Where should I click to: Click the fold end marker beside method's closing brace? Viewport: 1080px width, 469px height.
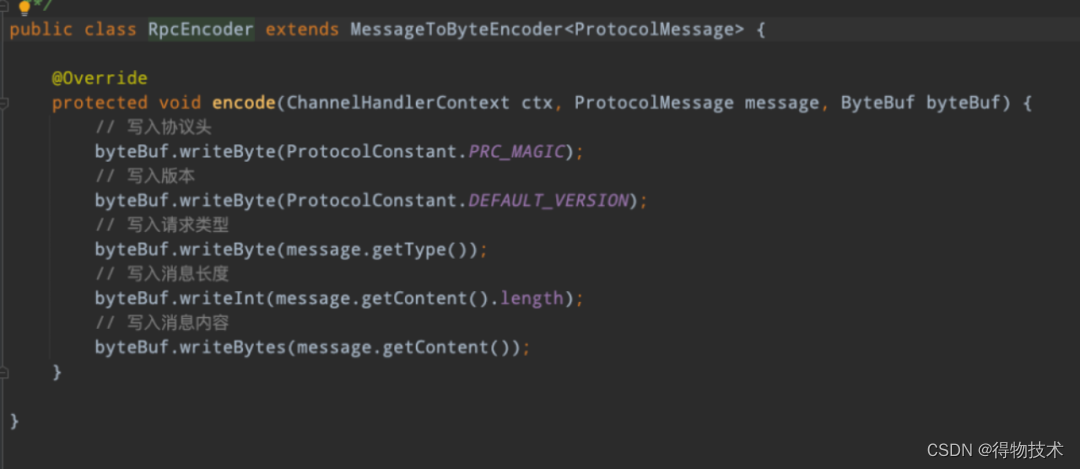pyautogui.click(x=4, y=373)
